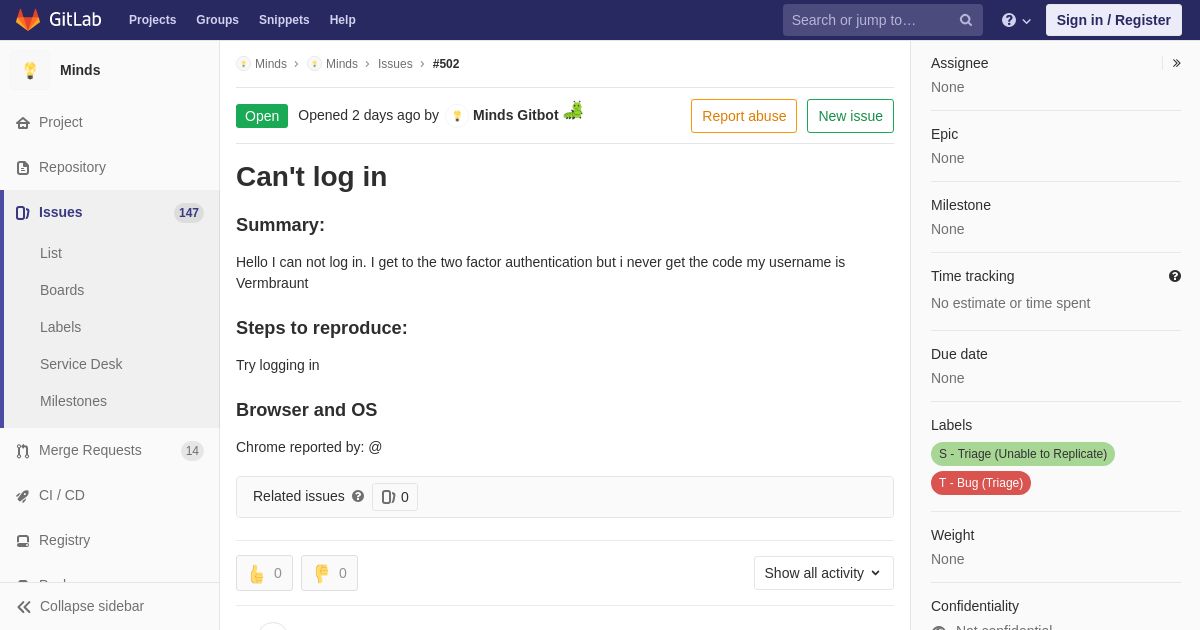
Task: Select the List submenu item
Action: tap(51, 253)
